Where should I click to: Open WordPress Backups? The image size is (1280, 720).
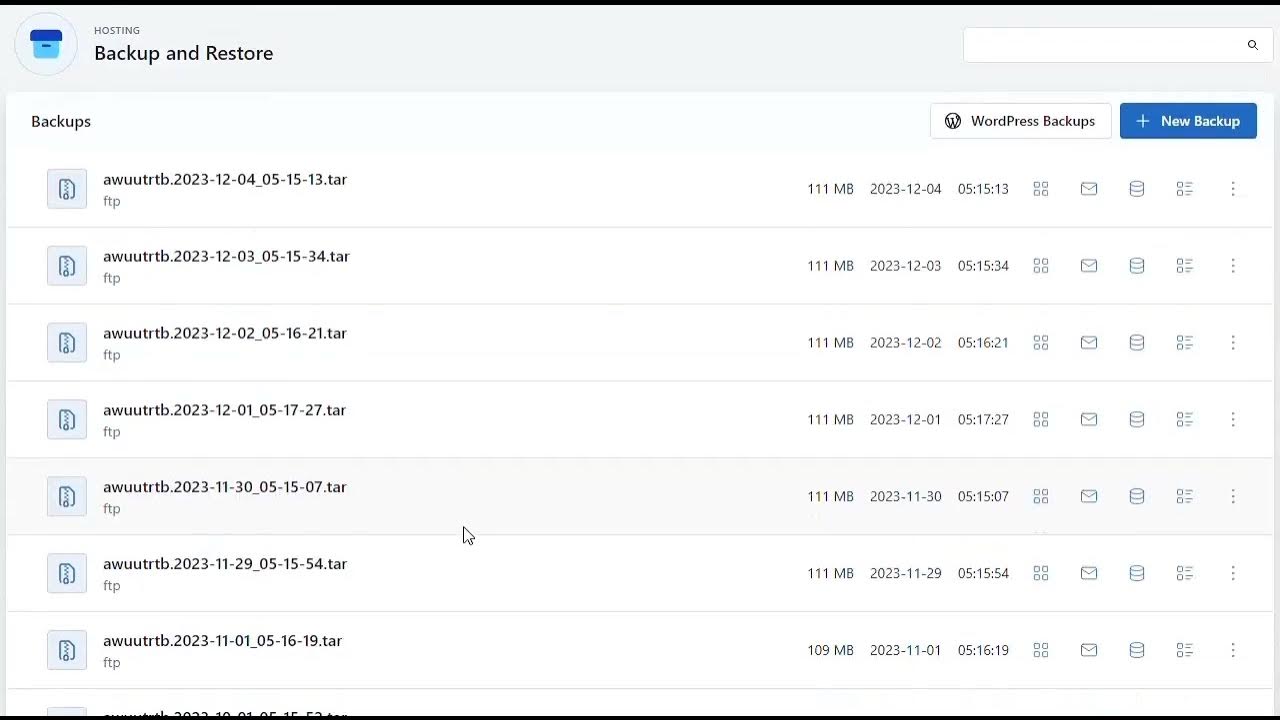1021,121
